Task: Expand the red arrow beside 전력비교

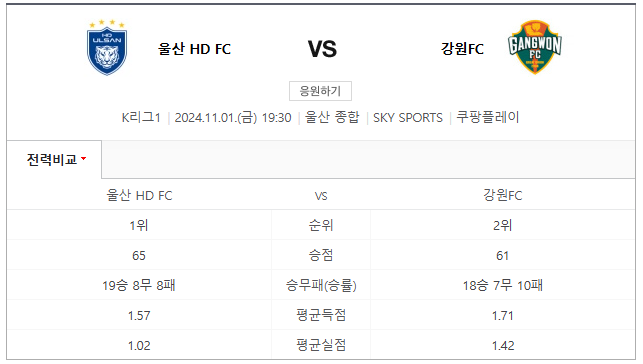Action: 84,159
